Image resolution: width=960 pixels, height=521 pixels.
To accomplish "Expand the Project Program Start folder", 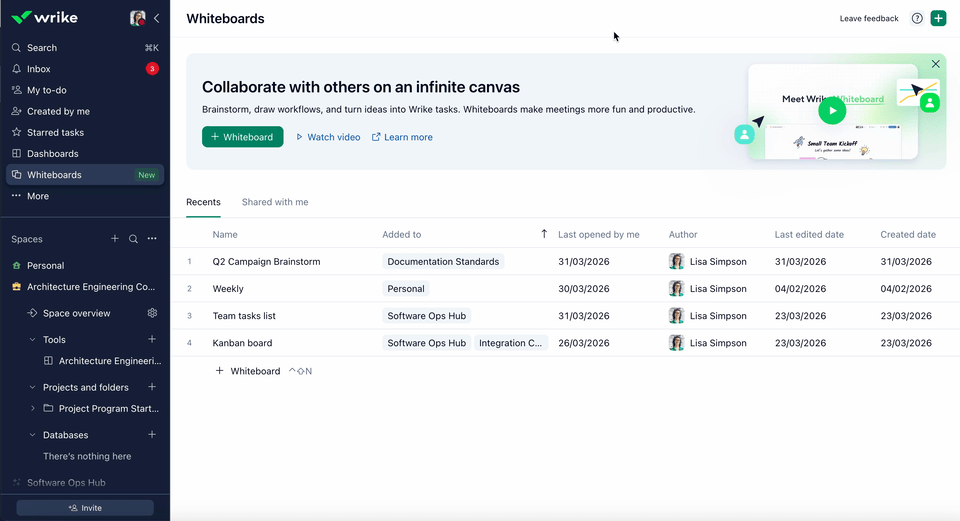I will (33, 408).
